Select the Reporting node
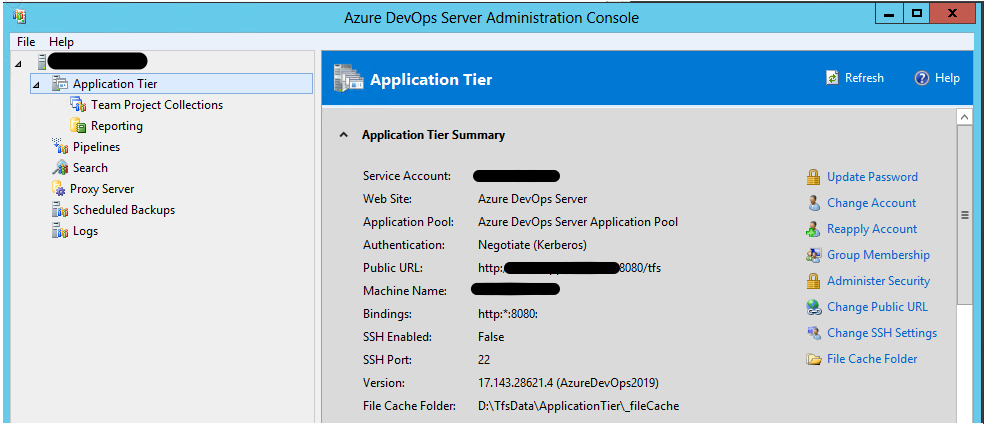 (x=116, y=126)
